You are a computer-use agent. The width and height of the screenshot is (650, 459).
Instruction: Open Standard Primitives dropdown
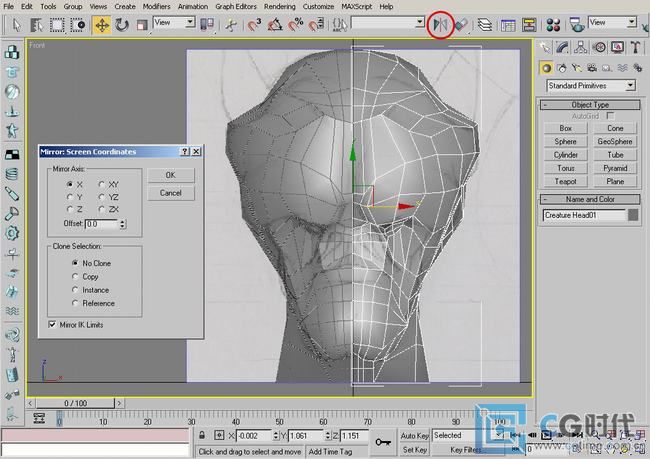pyautogui.click(x=591, y=86)
